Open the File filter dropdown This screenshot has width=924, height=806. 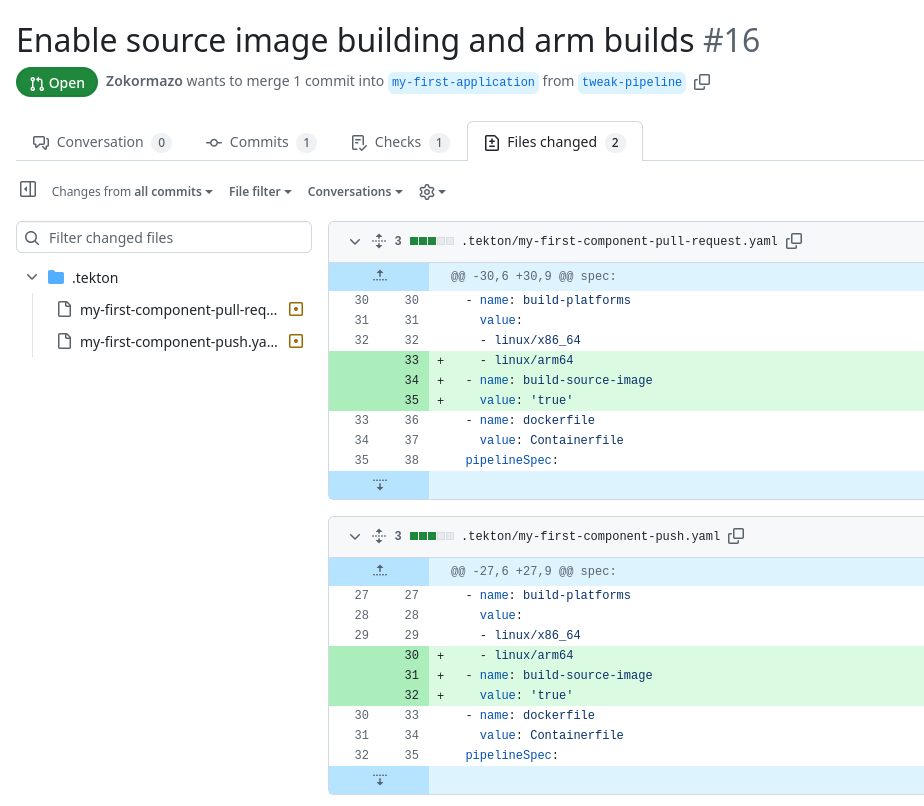(260, 192)
